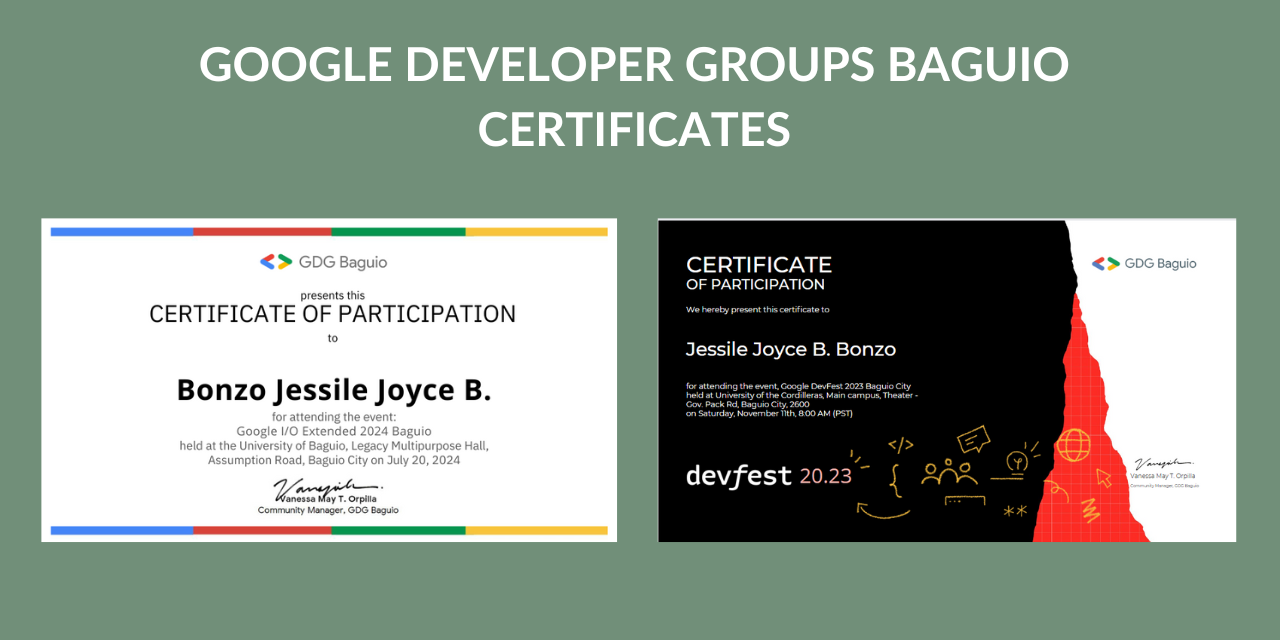Click the 'GOOGLE DEVELOPER GROUPS BAGUIO' heading line
Viewport: 1280px width, 640px height.
pyautogui.click(x=634, y=65)
